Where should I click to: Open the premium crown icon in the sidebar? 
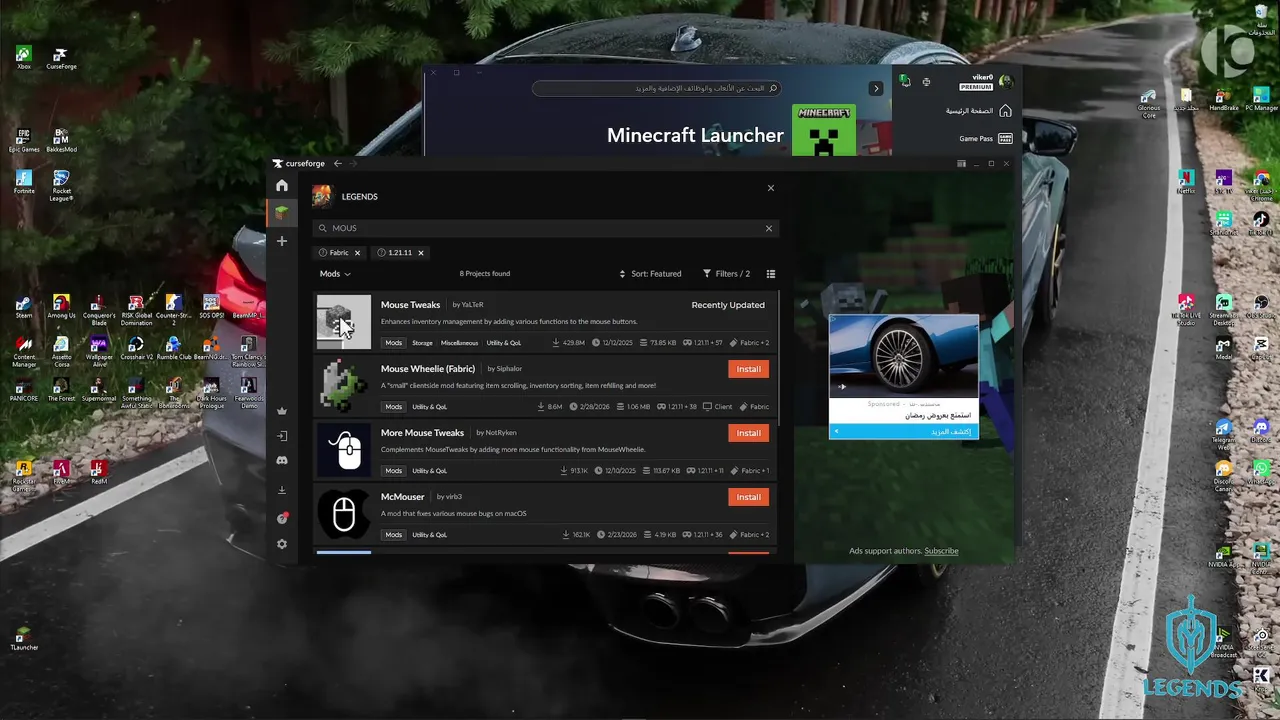282,411
